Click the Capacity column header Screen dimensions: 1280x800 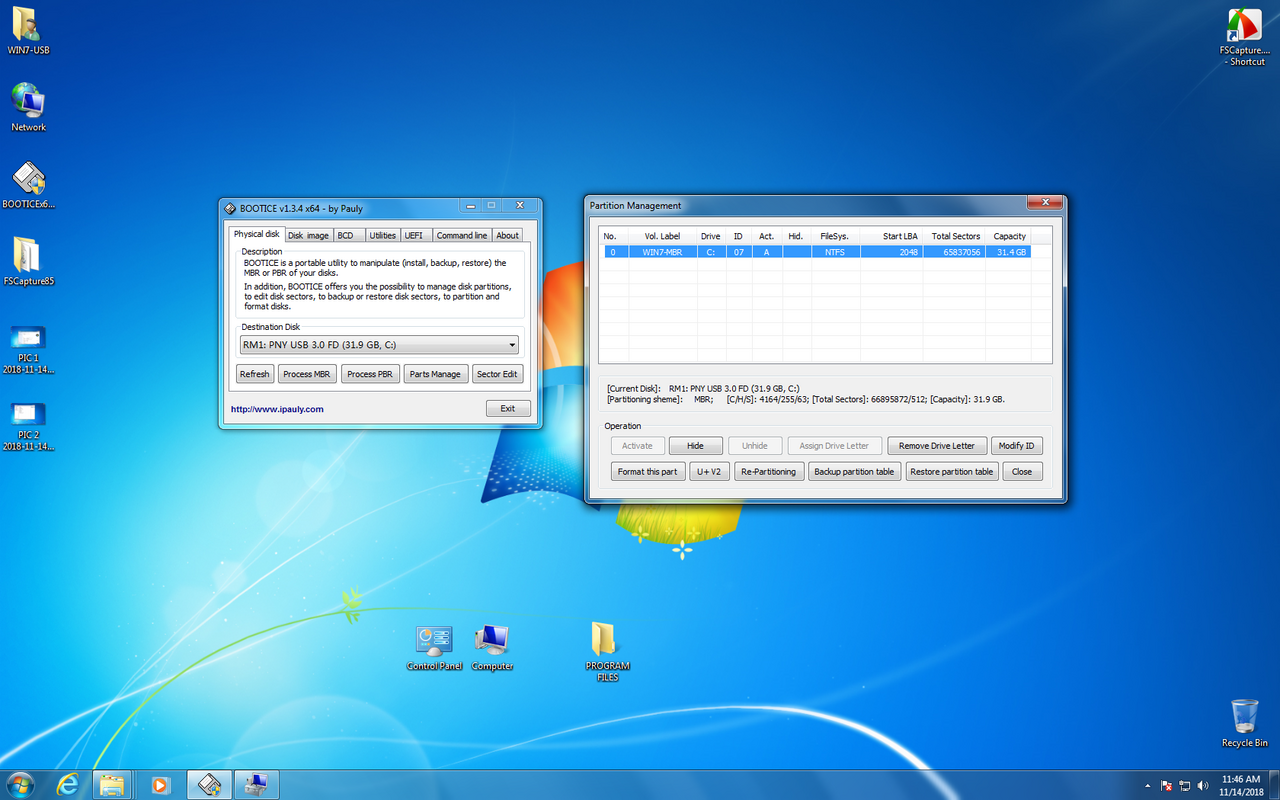(x=1009, y=236)
